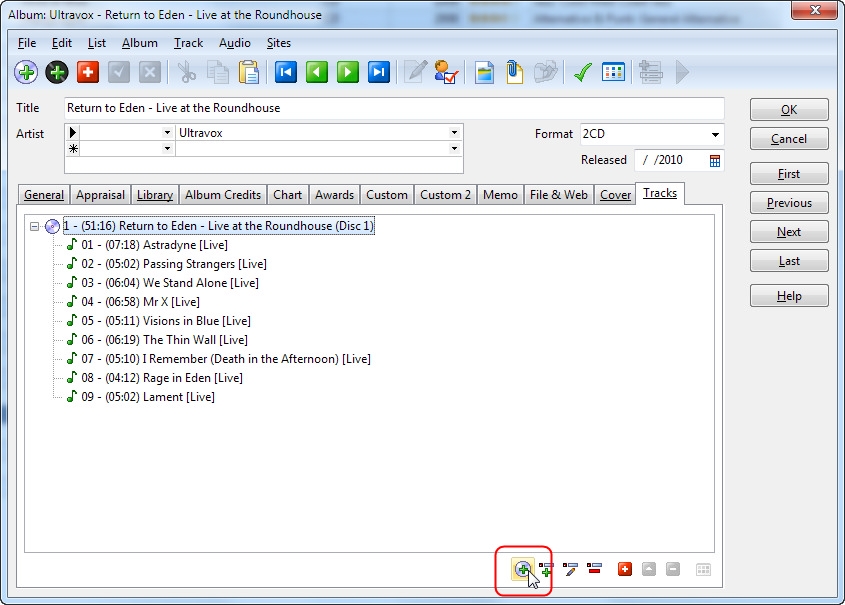Viewport: 845px width, 605px height.
Task: Select track 04 Mr X [Live]
Action: 140,302
